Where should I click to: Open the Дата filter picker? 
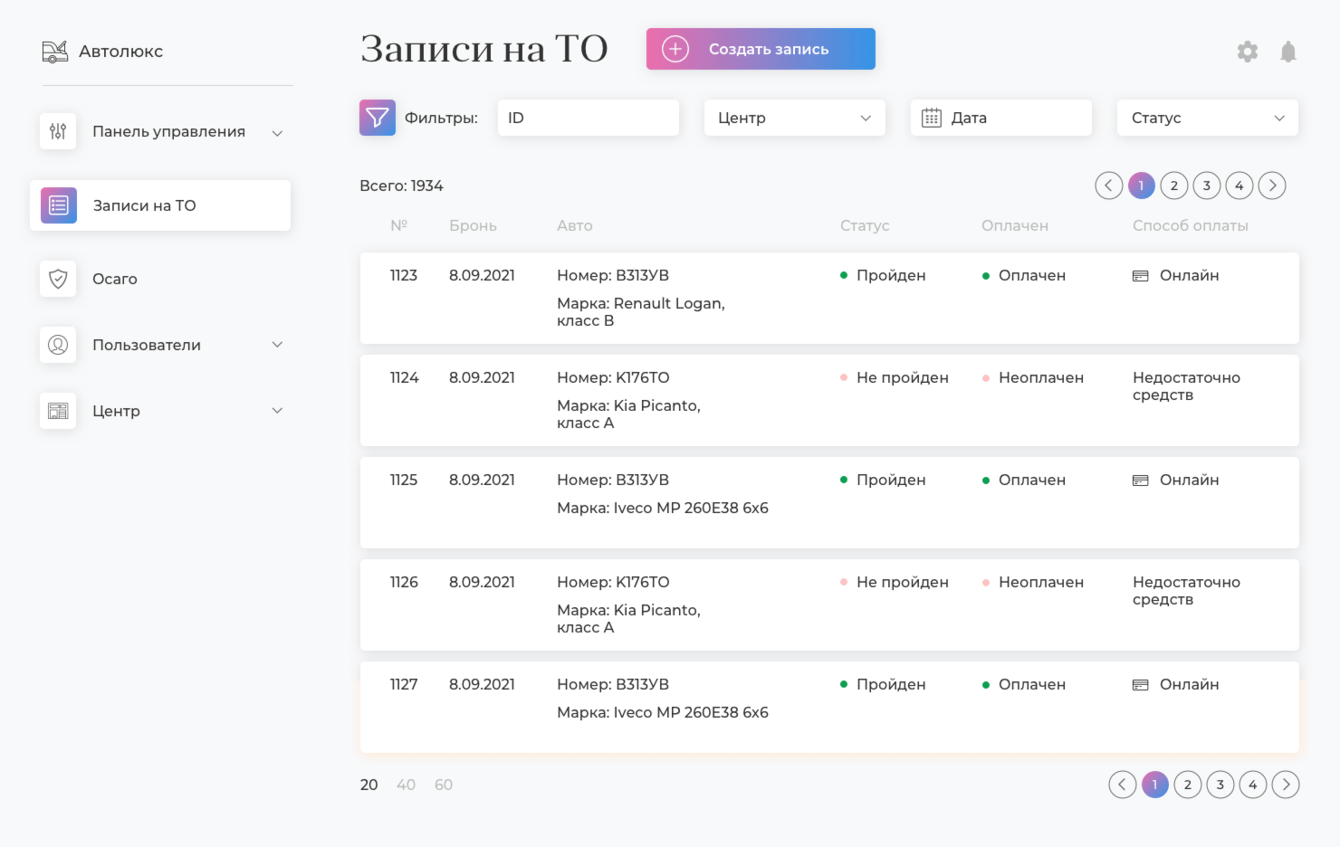point(1001,118)
